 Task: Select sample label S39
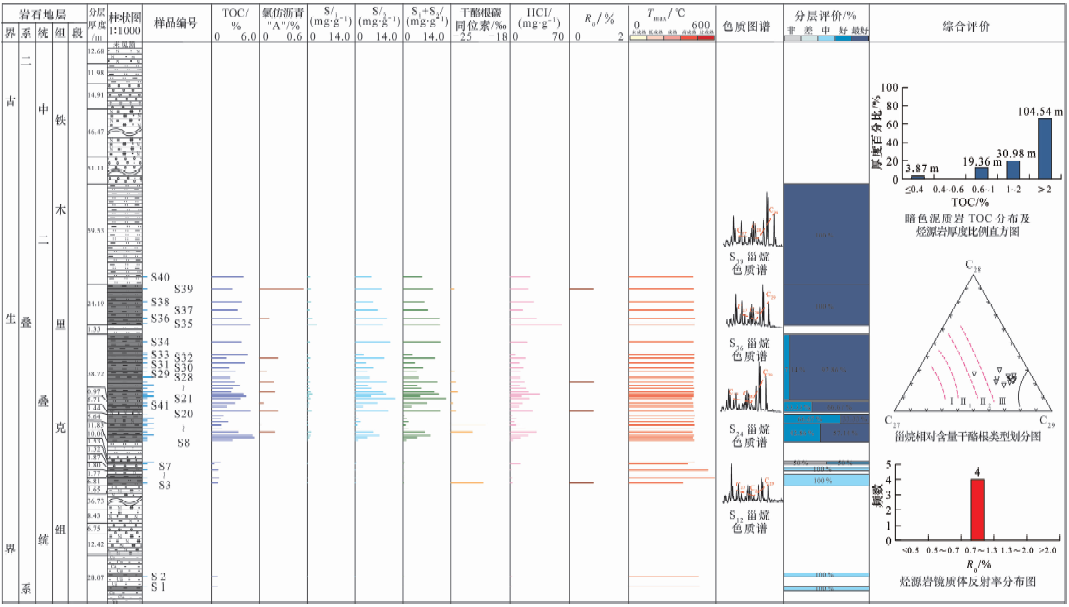coord(183,289)
